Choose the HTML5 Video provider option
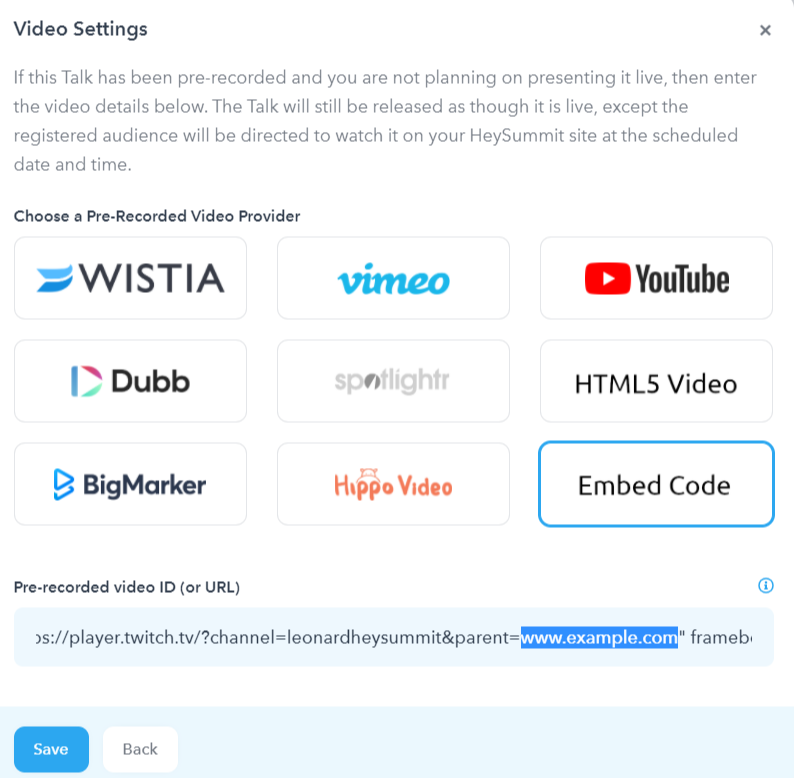 coord(656,381)
